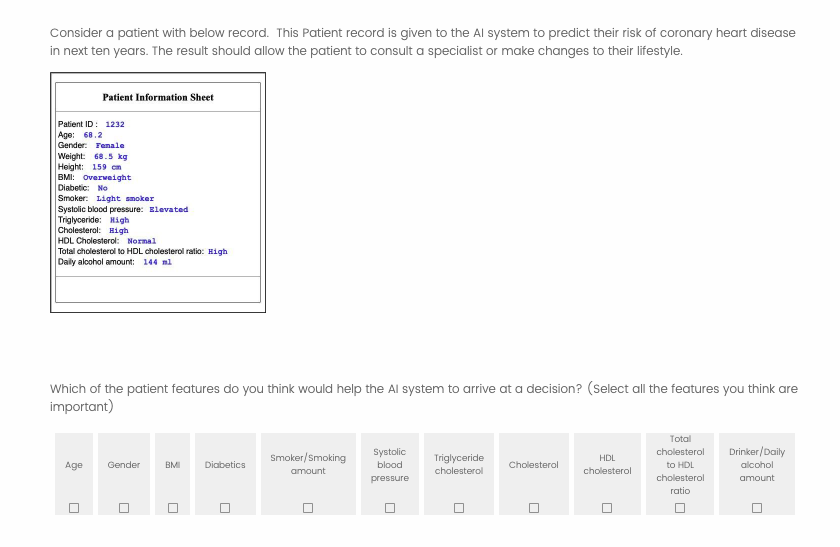Click the Systolic blood pressure label
This screenshot has height=547, width=840.
click(x=390, y=465)
